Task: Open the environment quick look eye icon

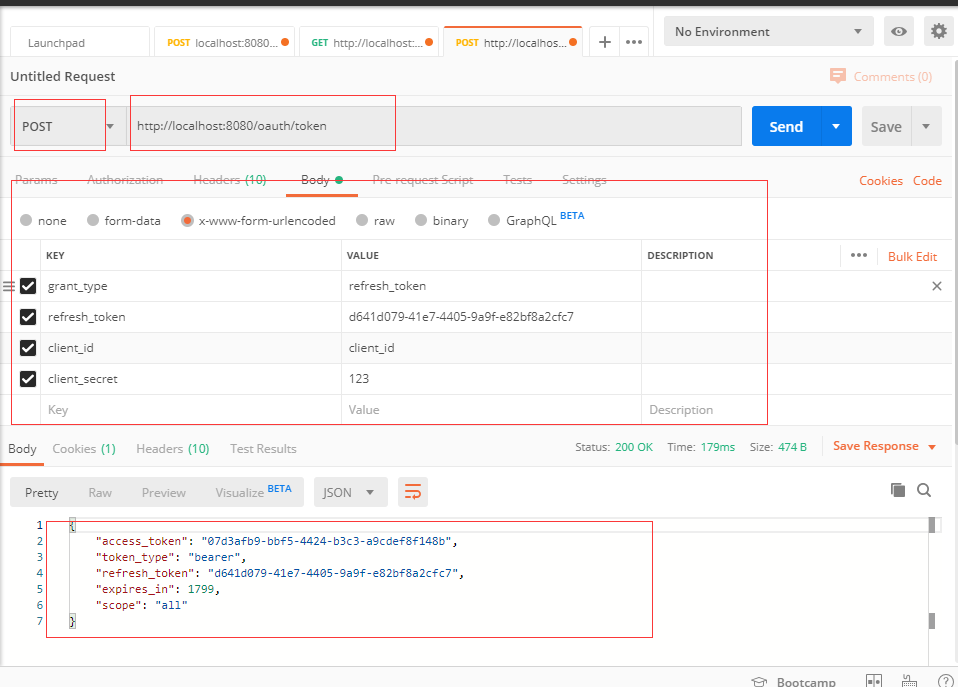Action: point(898,31)
